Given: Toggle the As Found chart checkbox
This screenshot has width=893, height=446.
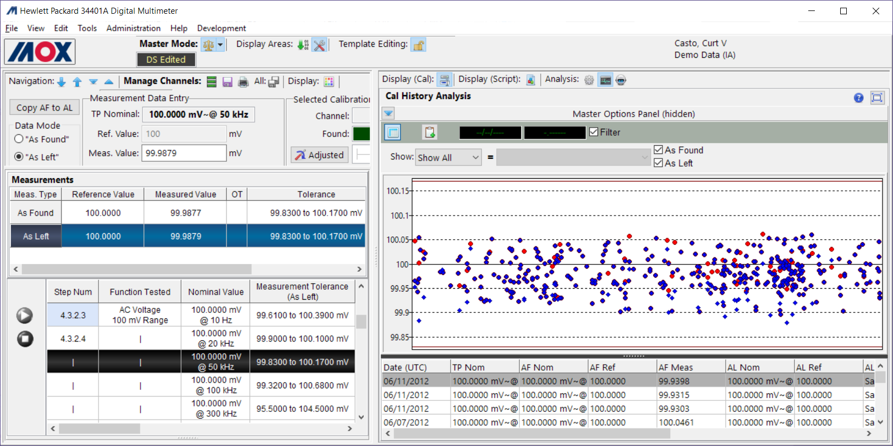Looking at the screenshot, I should pyautogui.click(x=658, y=150).
